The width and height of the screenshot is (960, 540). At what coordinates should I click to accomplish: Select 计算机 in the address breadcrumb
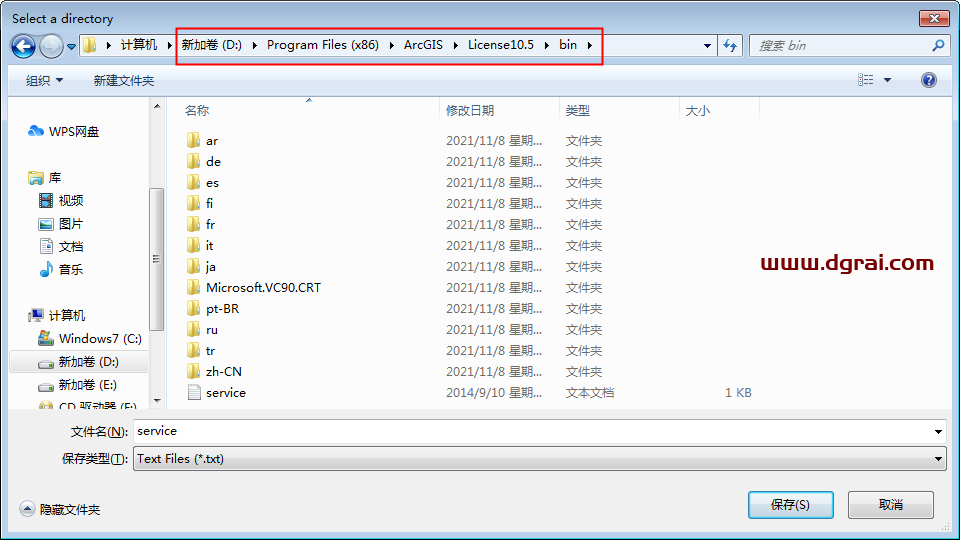[138, 45]
